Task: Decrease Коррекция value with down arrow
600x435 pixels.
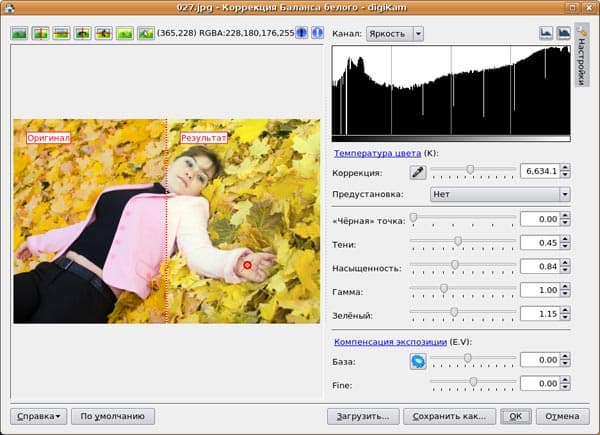Action: 565,175
